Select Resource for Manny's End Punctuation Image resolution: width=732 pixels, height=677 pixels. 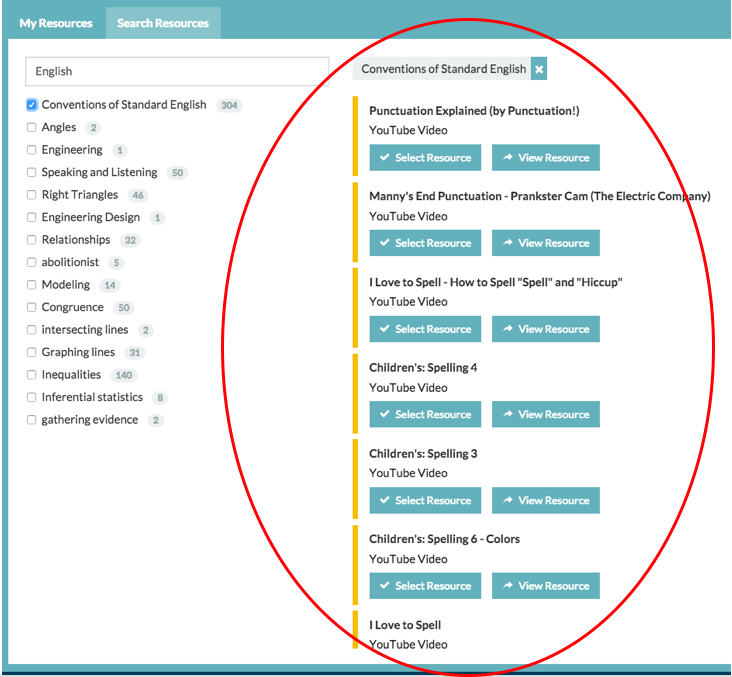point(425,243)
